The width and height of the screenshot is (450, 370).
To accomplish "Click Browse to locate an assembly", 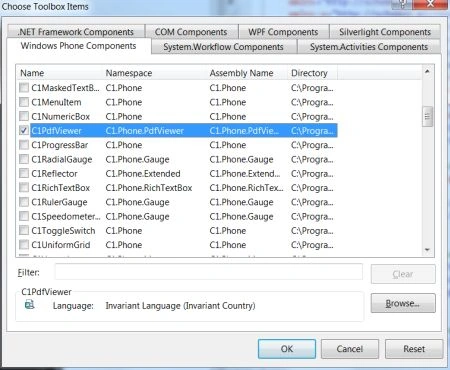I will (403, 303).
